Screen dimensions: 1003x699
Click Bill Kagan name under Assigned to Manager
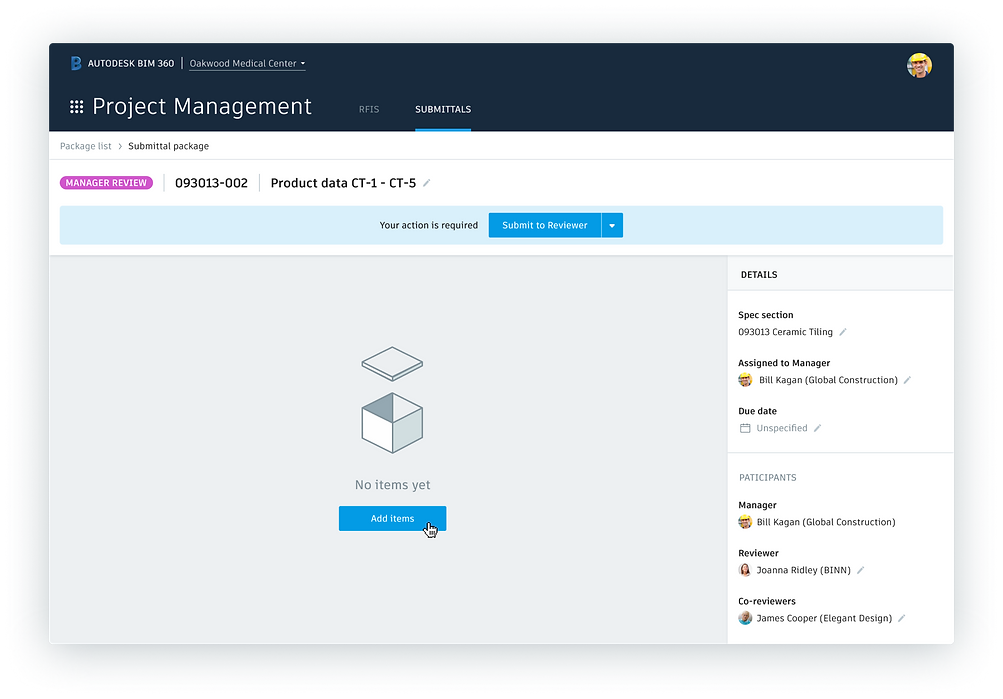828,380
